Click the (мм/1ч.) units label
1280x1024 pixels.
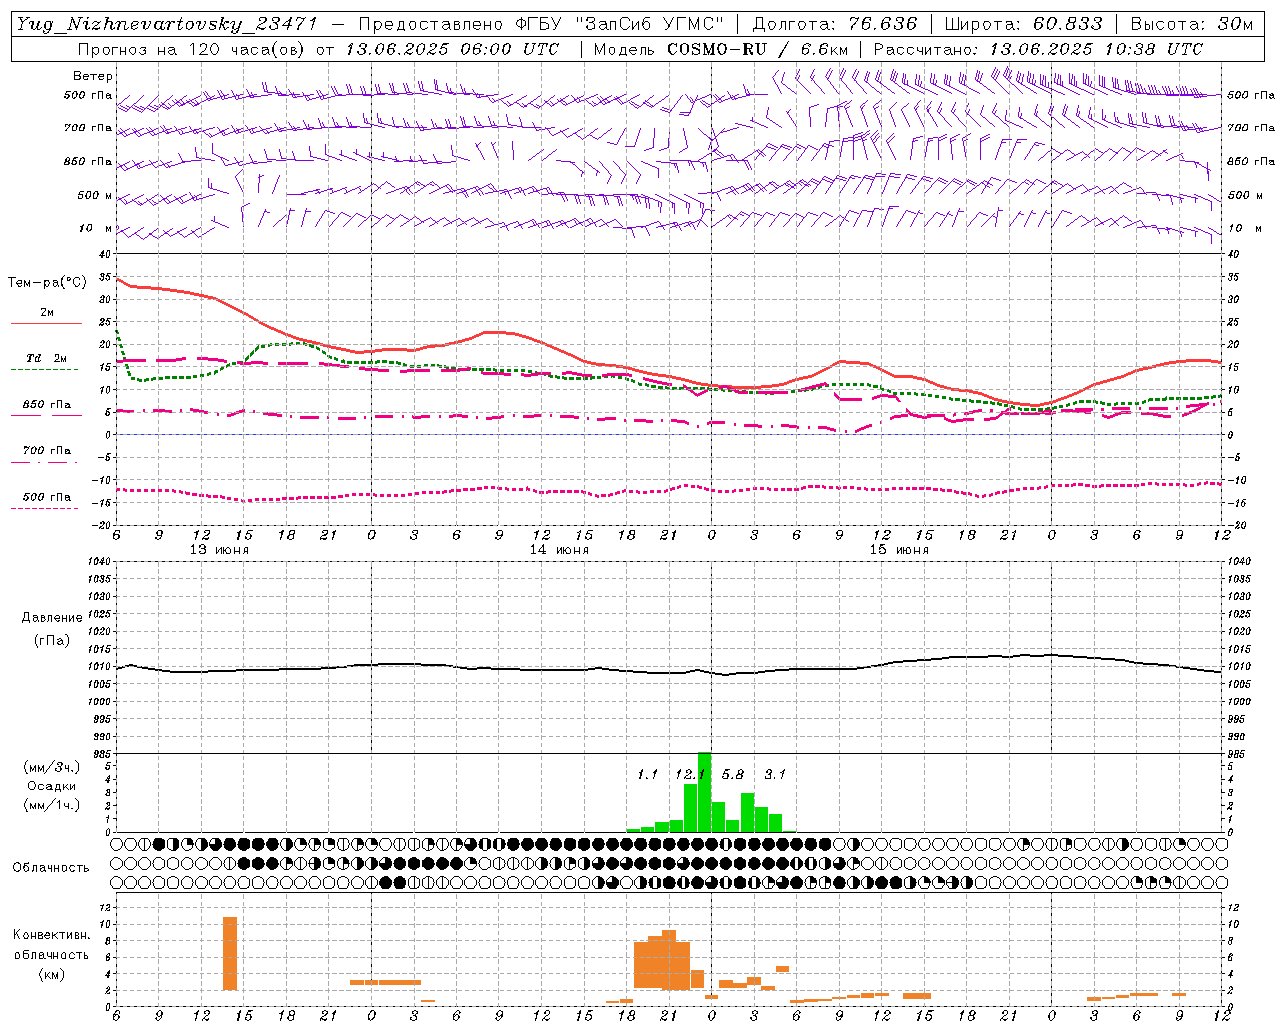point(51,805)
